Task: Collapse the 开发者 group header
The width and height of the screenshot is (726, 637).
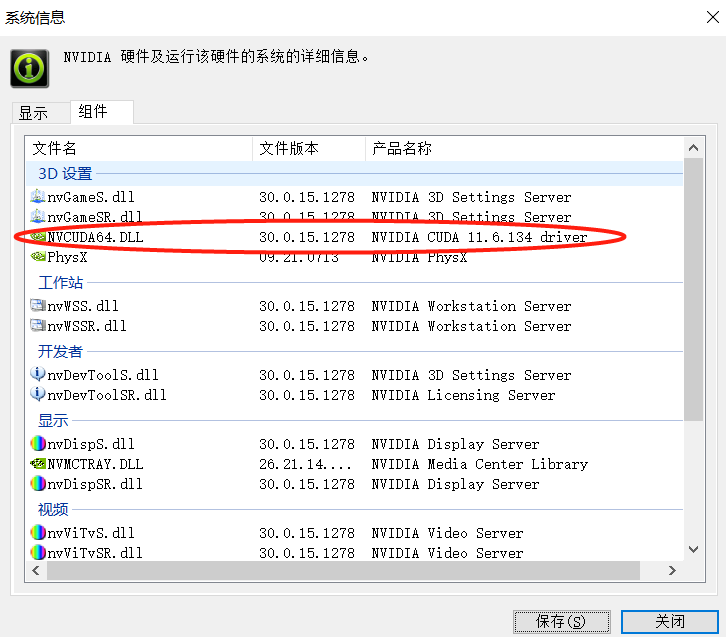Action: click(60, 352)
